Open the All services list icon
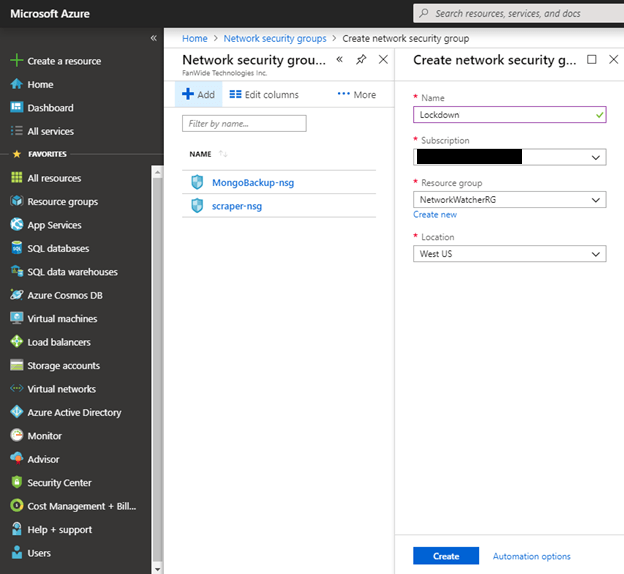Image resolution: width=624 pixels, height=574 pixels. [17, 131]
